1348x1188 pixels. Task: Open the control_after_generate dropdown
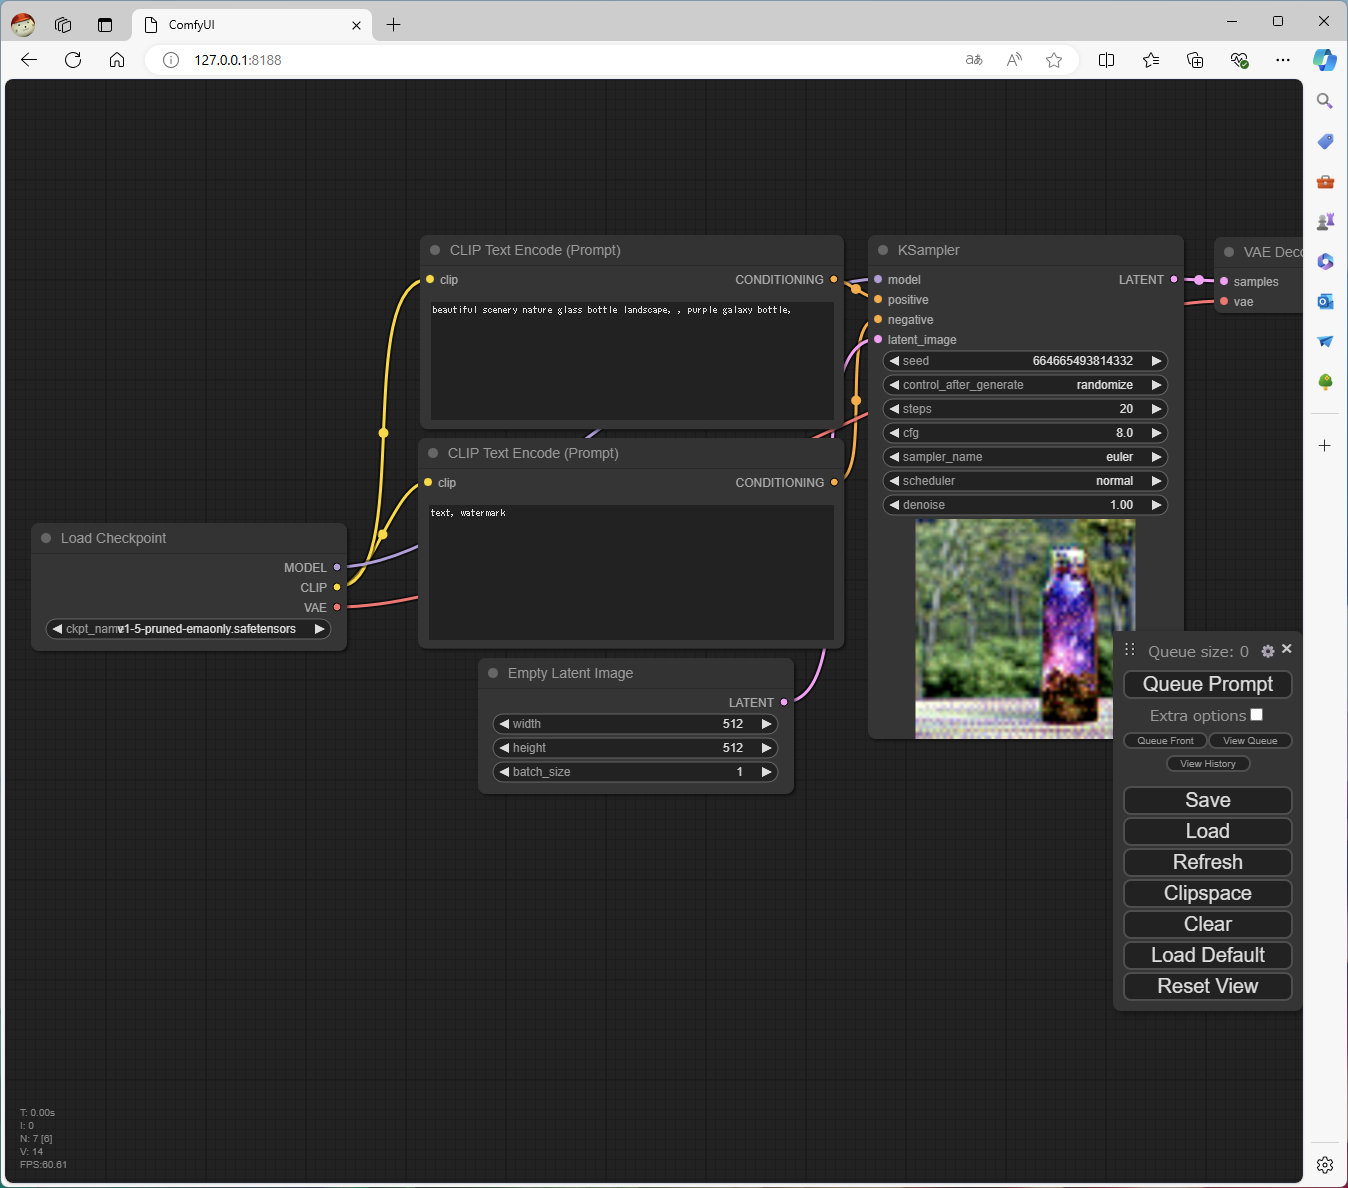(1025, 385)
